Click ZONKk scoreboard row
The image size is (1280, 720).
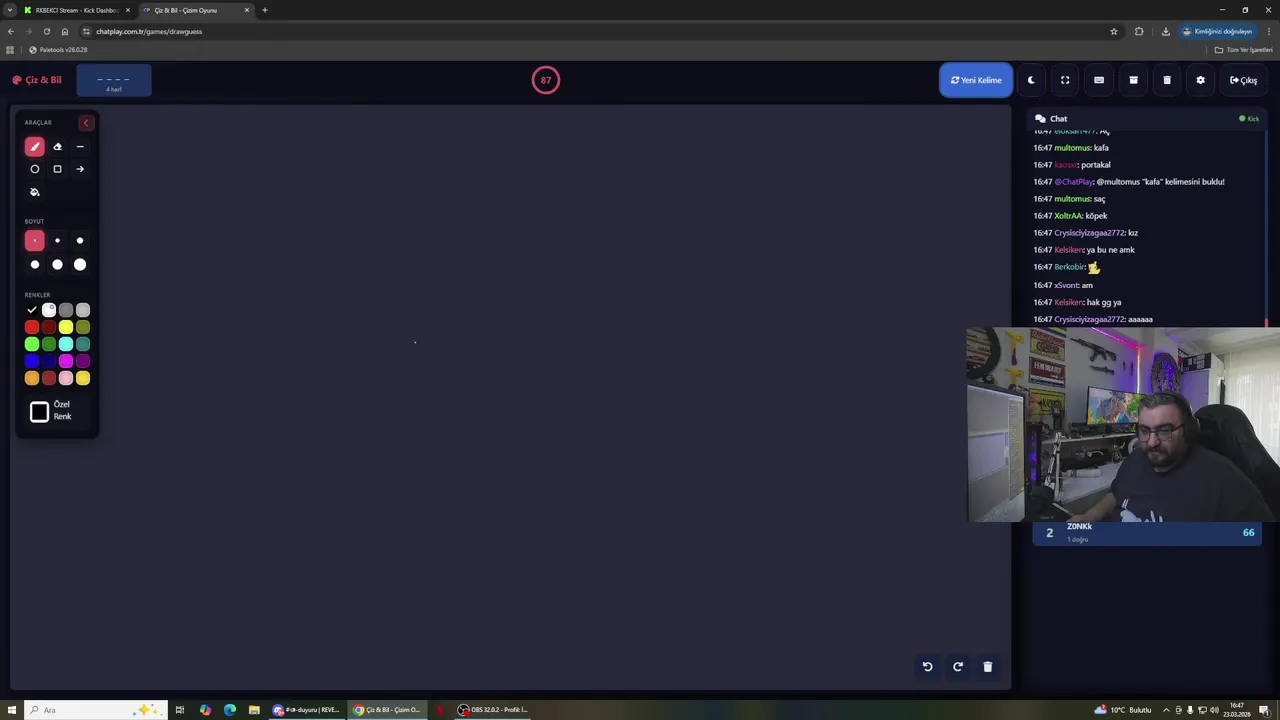pos(1147,533)
